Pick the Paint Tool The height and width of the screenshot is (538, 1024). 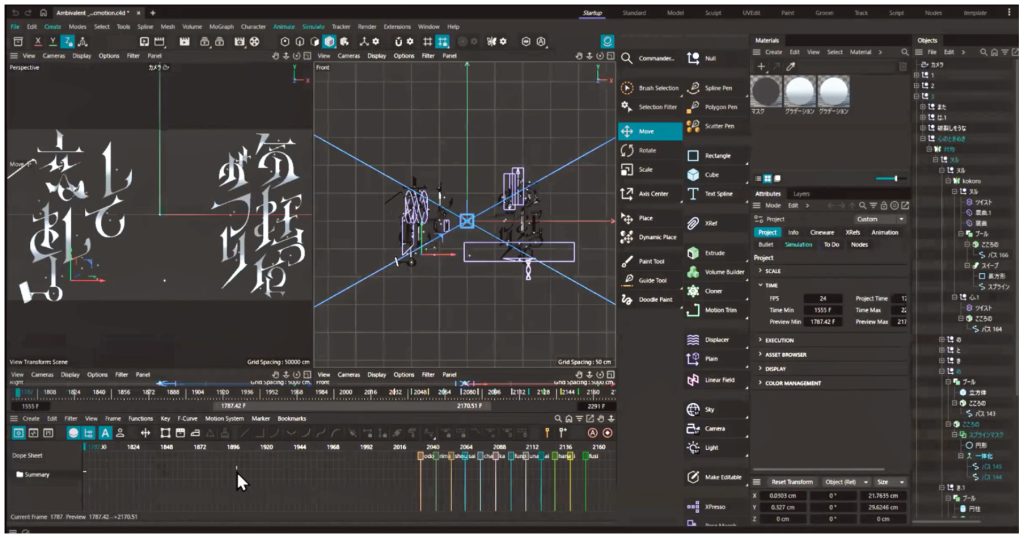click(650, 261)
